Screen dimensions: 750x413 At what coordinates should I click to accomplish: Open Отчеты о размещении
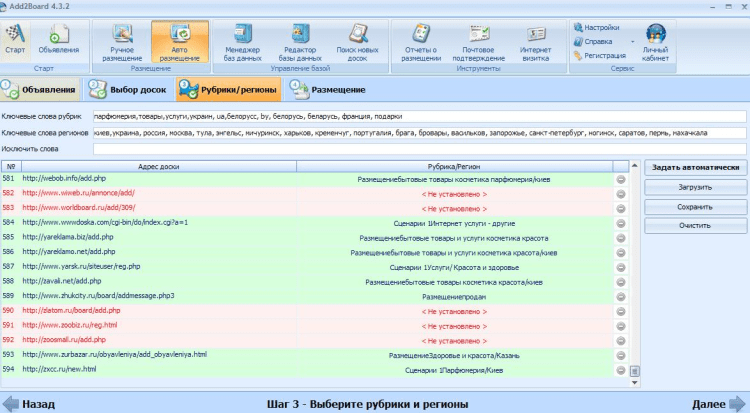pyautogui.click(x=421, y=42)
